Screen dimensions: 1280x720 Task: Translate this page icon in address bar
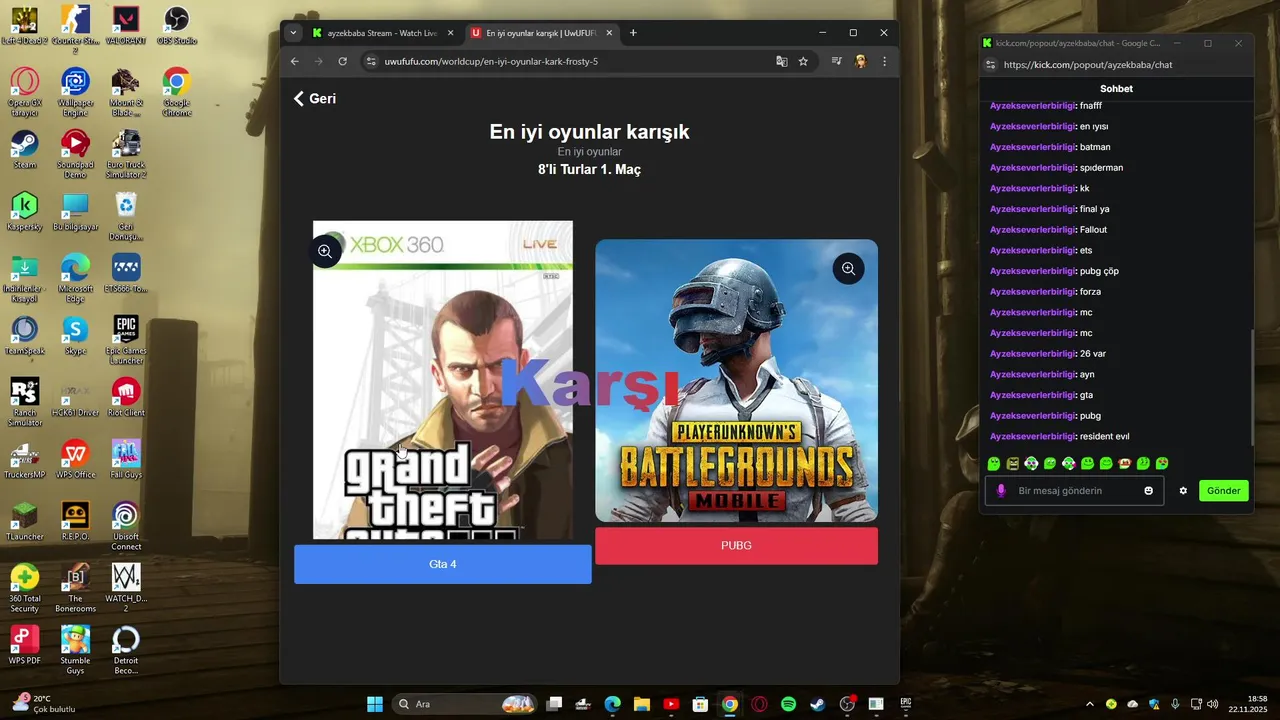782,61
